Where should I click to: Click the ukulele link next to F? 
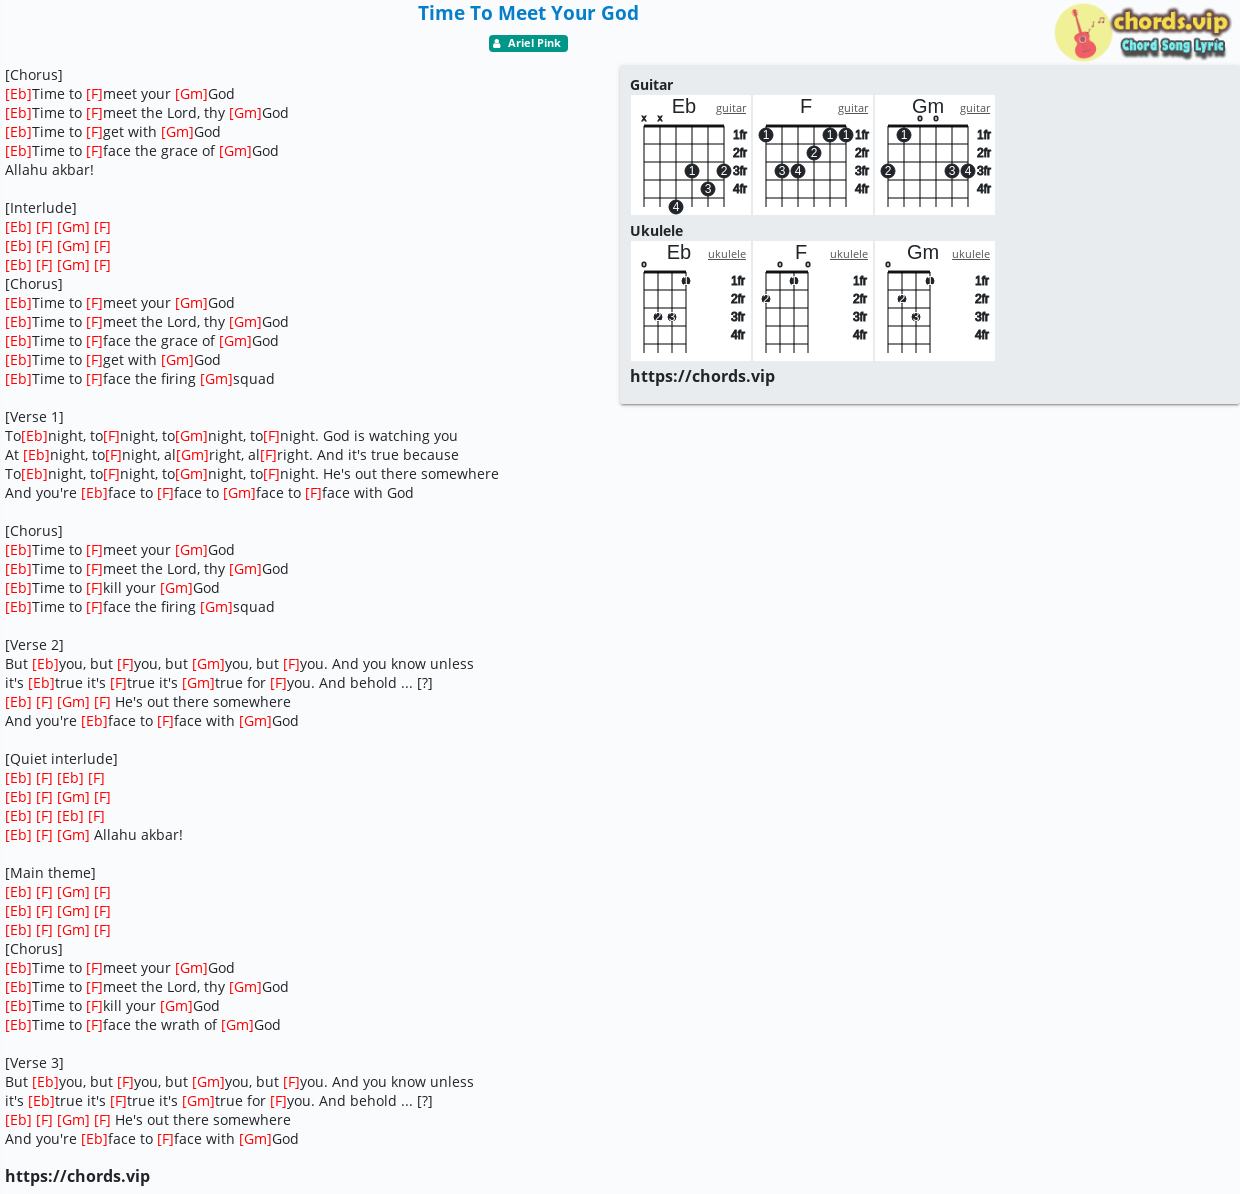849,254
